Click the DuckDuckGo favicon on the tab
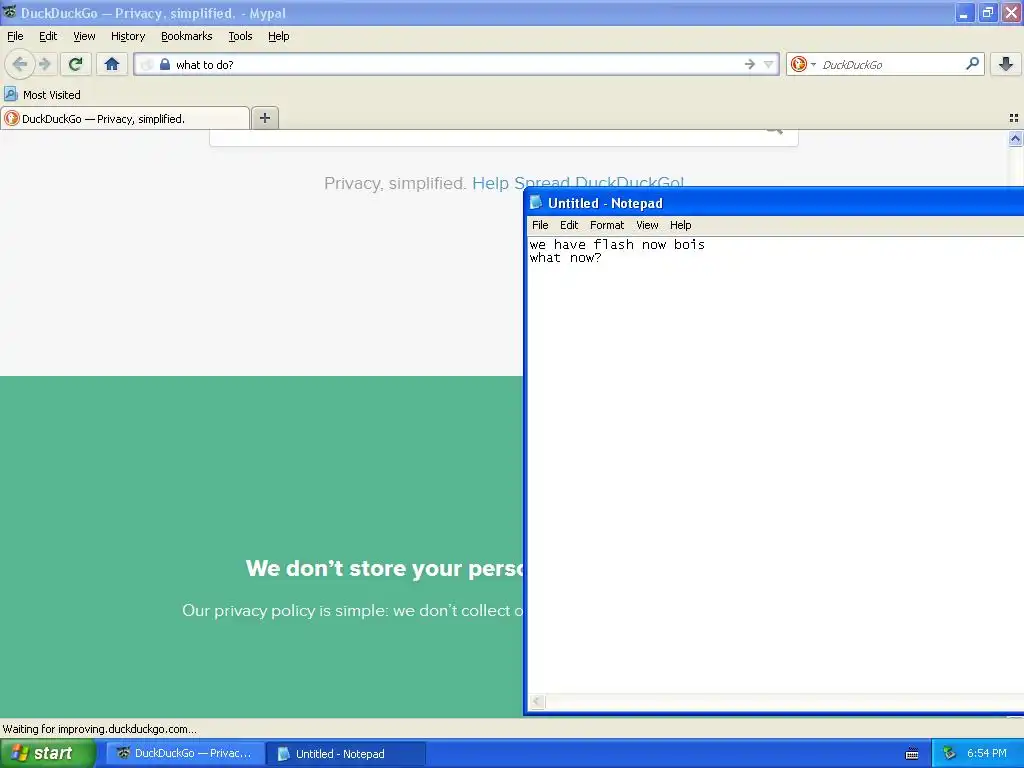 tap(11, 118)
